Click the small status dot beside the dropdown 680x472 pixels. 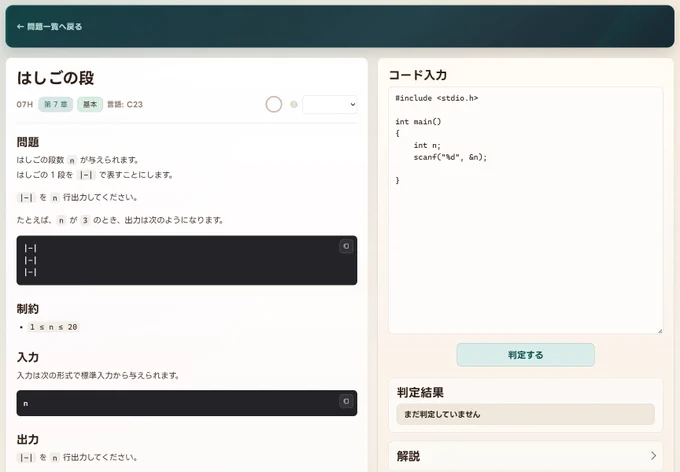(x=294, y=104)
